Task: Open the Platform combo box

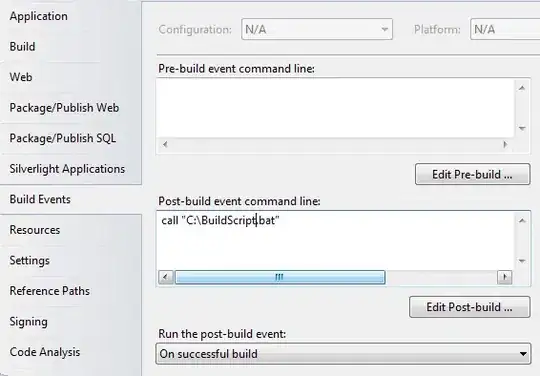Action: [x=505, y=29]
